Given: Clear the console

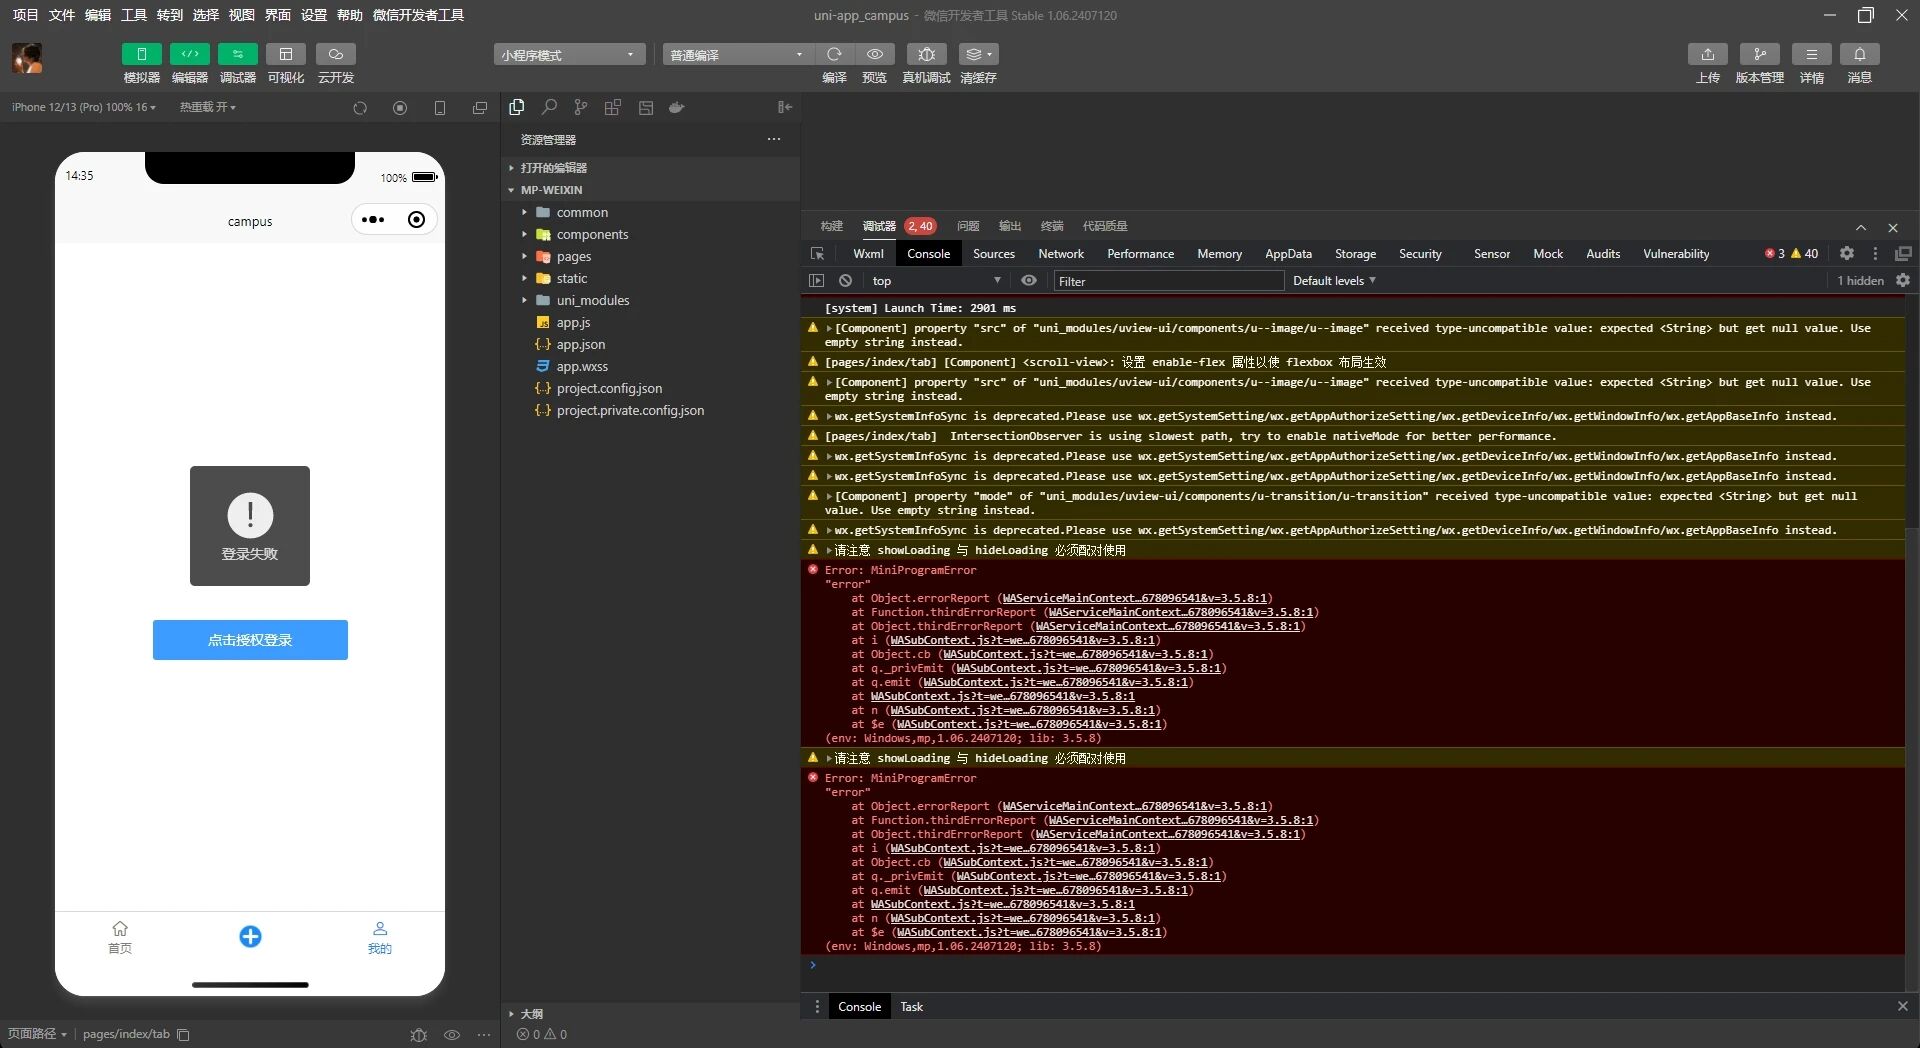Looking at the screenshot, I should click(845, 281).
